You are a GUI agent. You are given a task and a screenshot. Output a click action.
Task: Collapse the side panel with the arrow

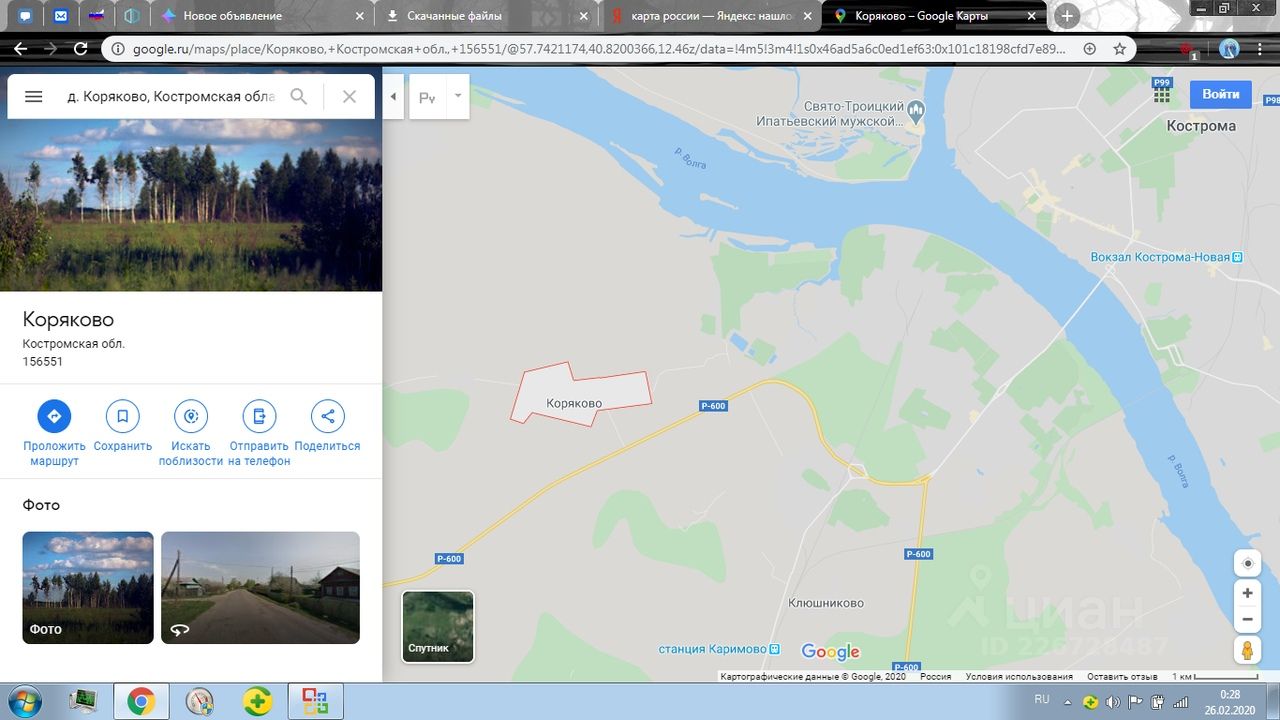[x=393, y=97]
